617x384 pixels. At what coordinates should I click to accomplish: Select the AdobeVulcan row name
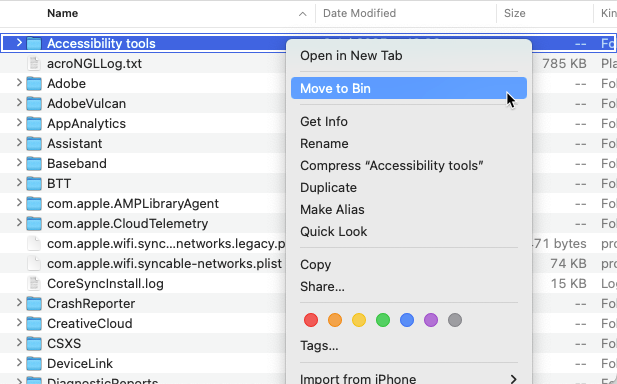(x=87, y=103)
